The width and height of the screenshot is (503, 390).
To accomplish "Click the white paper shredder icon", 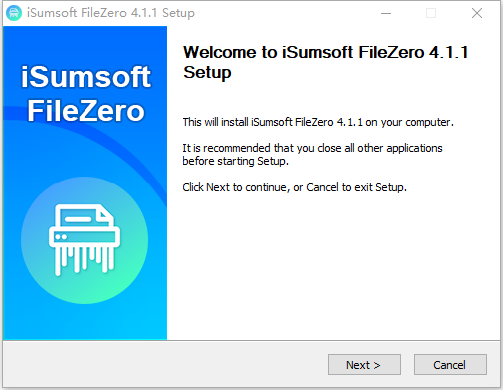I will tap(84, 240).
